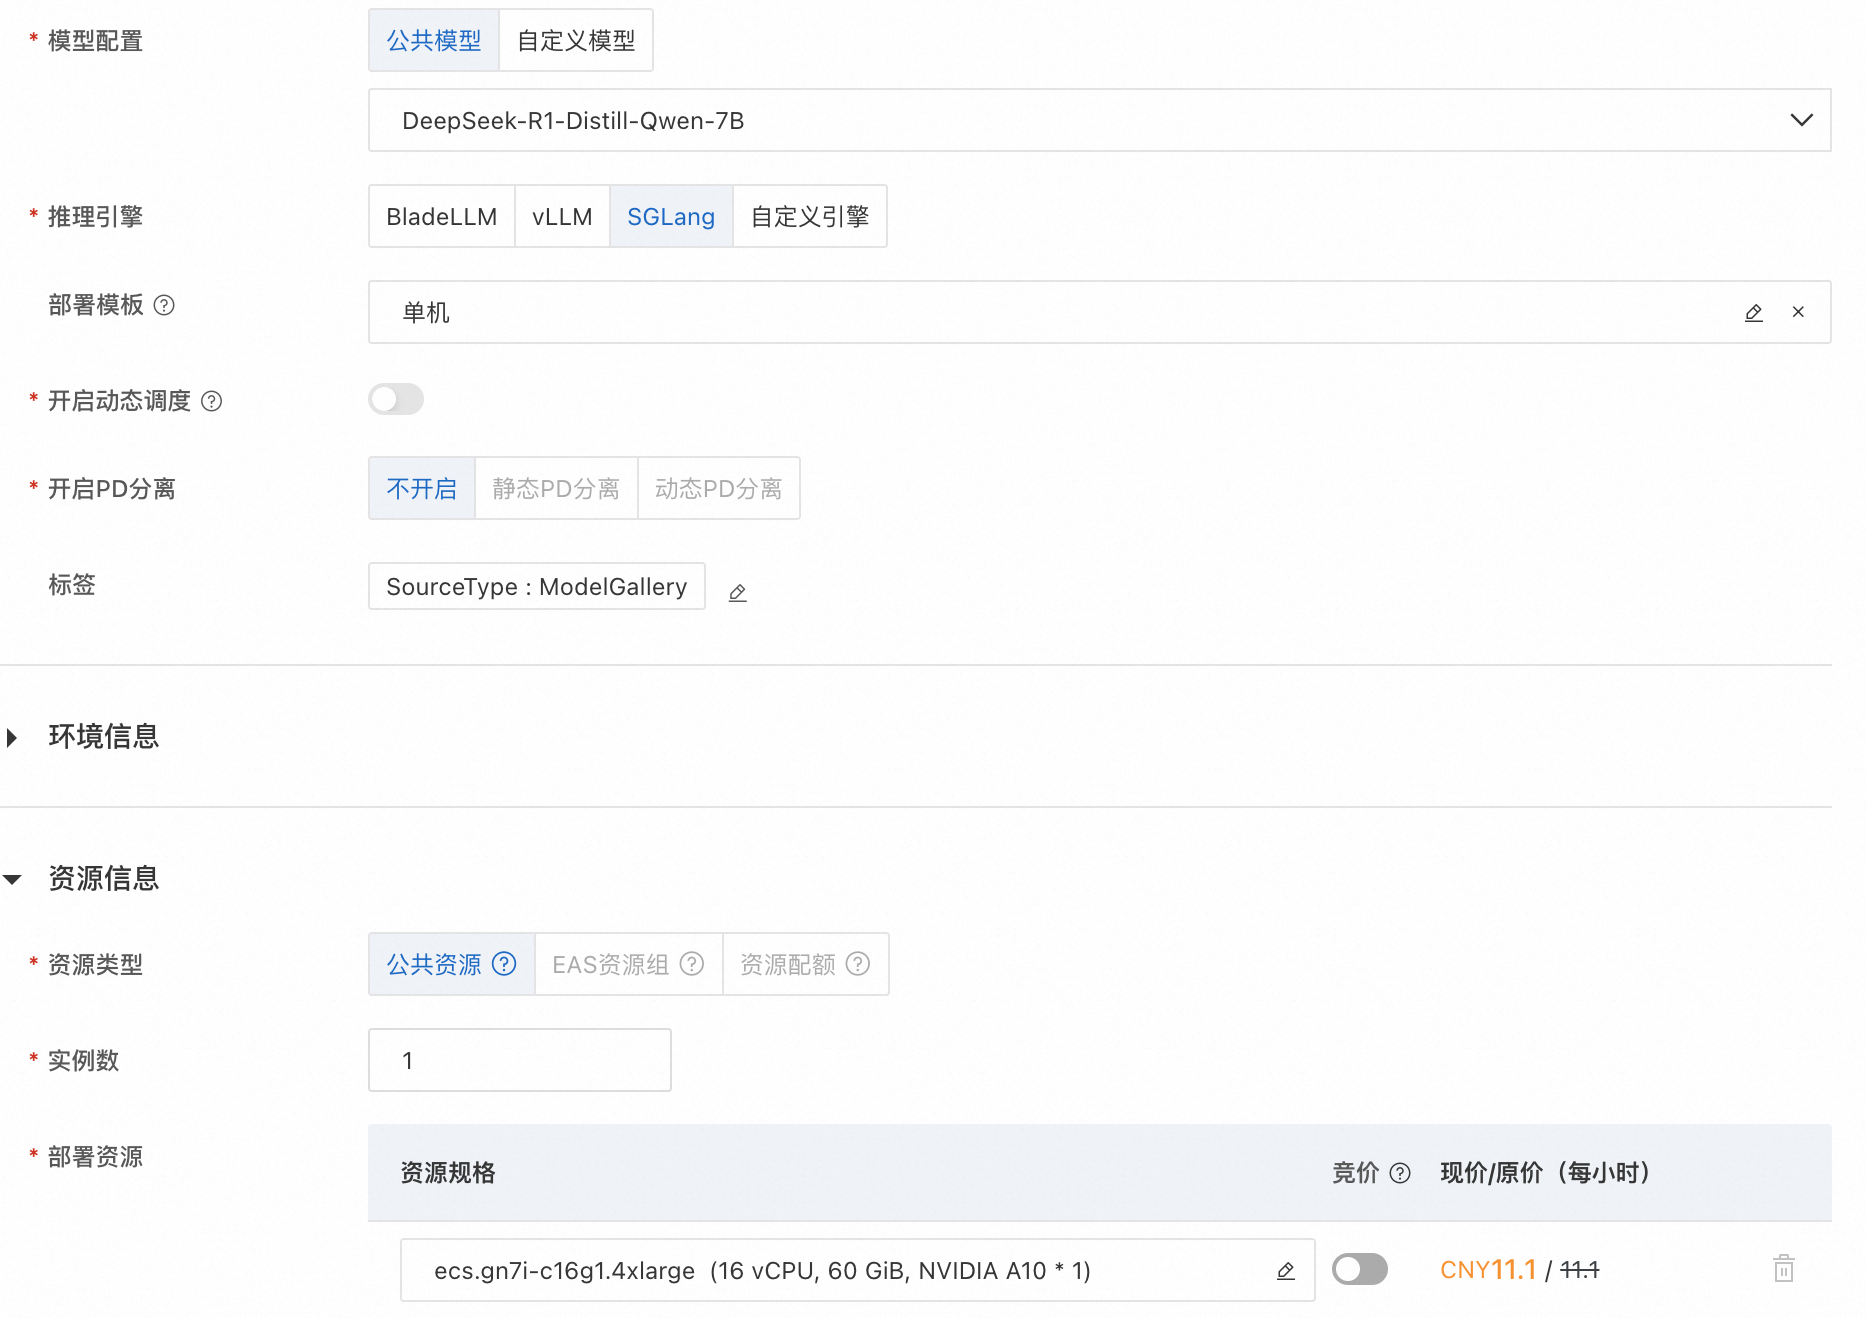Select SGLang inference engine
The width and height of the screenshot is (1866, 1318).
(x=671, y=217)
